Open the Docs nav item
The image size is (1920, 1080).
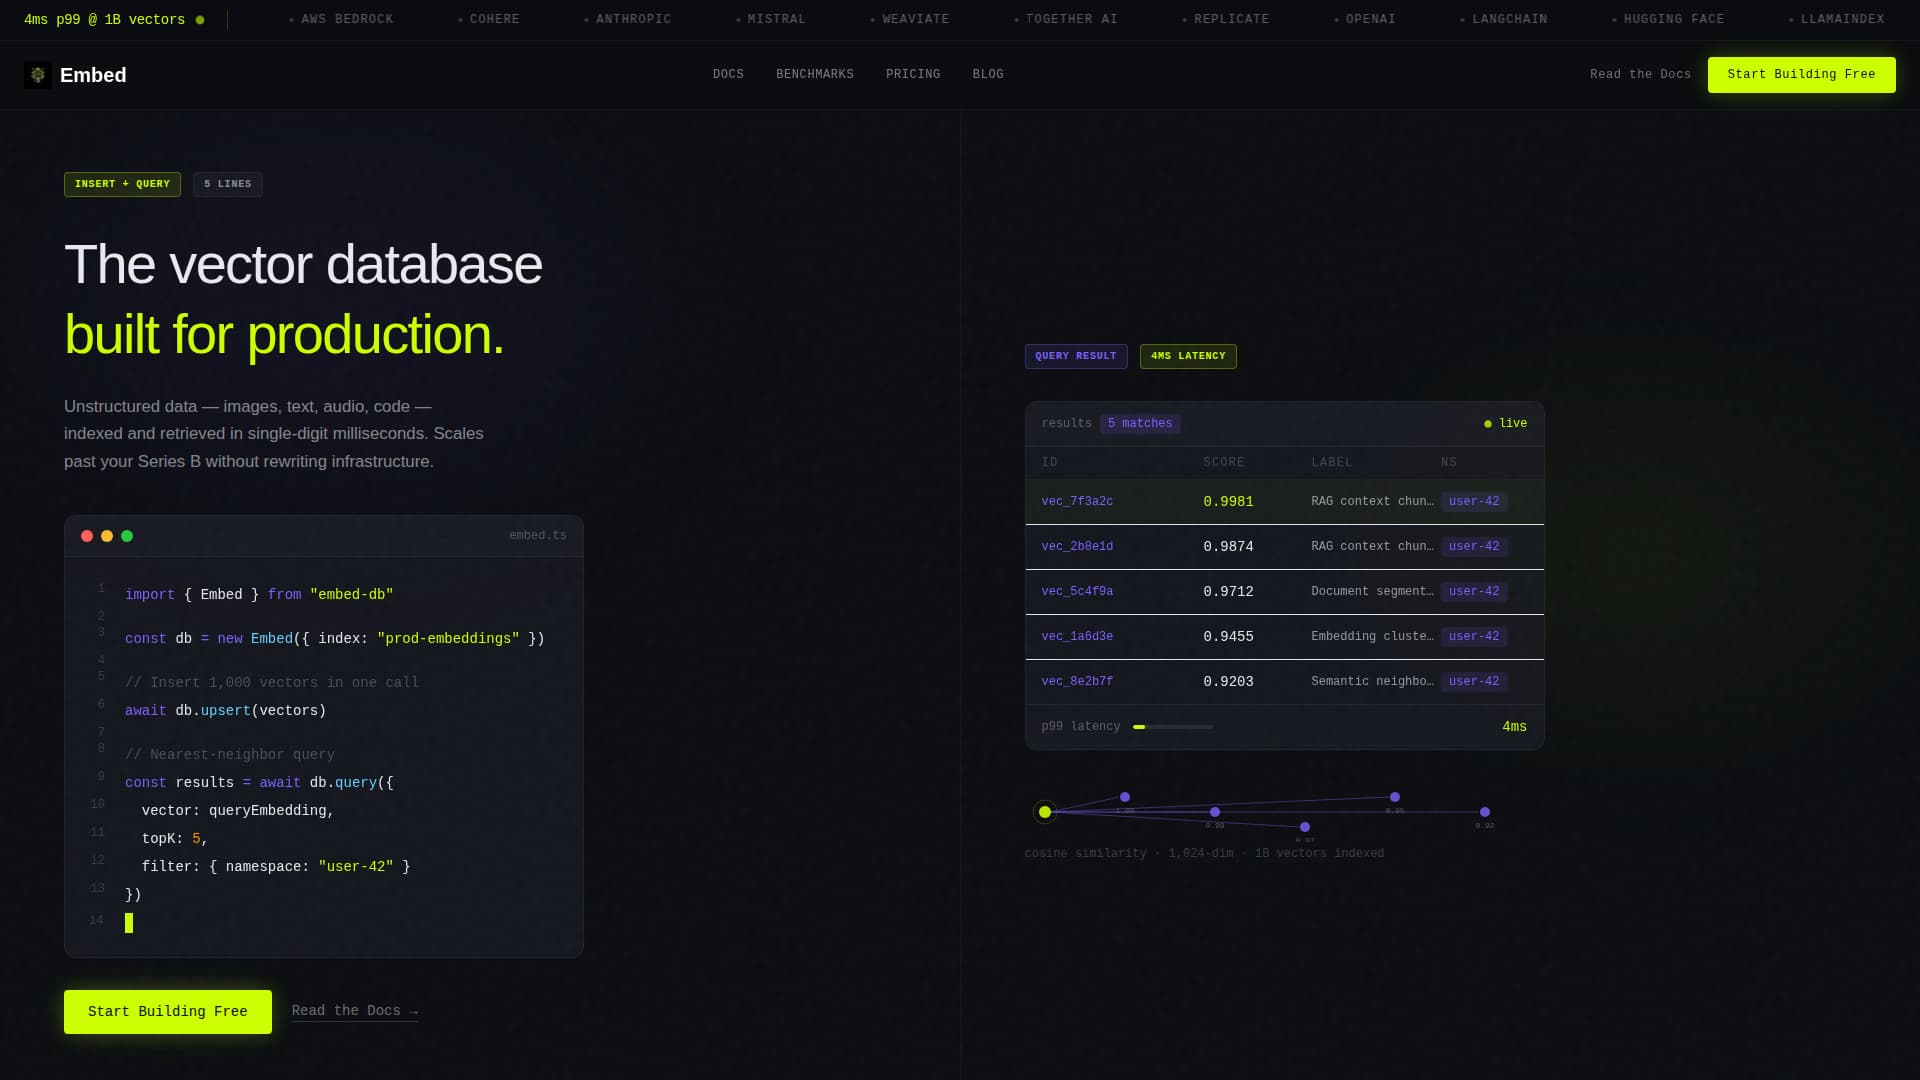pyautogui.click(x=728, y=75)
